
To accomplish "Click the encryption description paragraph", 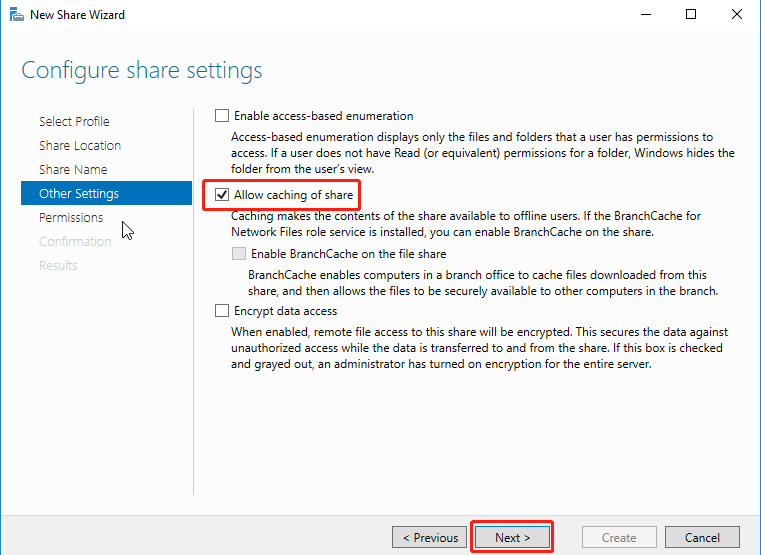I will point(480,348).
